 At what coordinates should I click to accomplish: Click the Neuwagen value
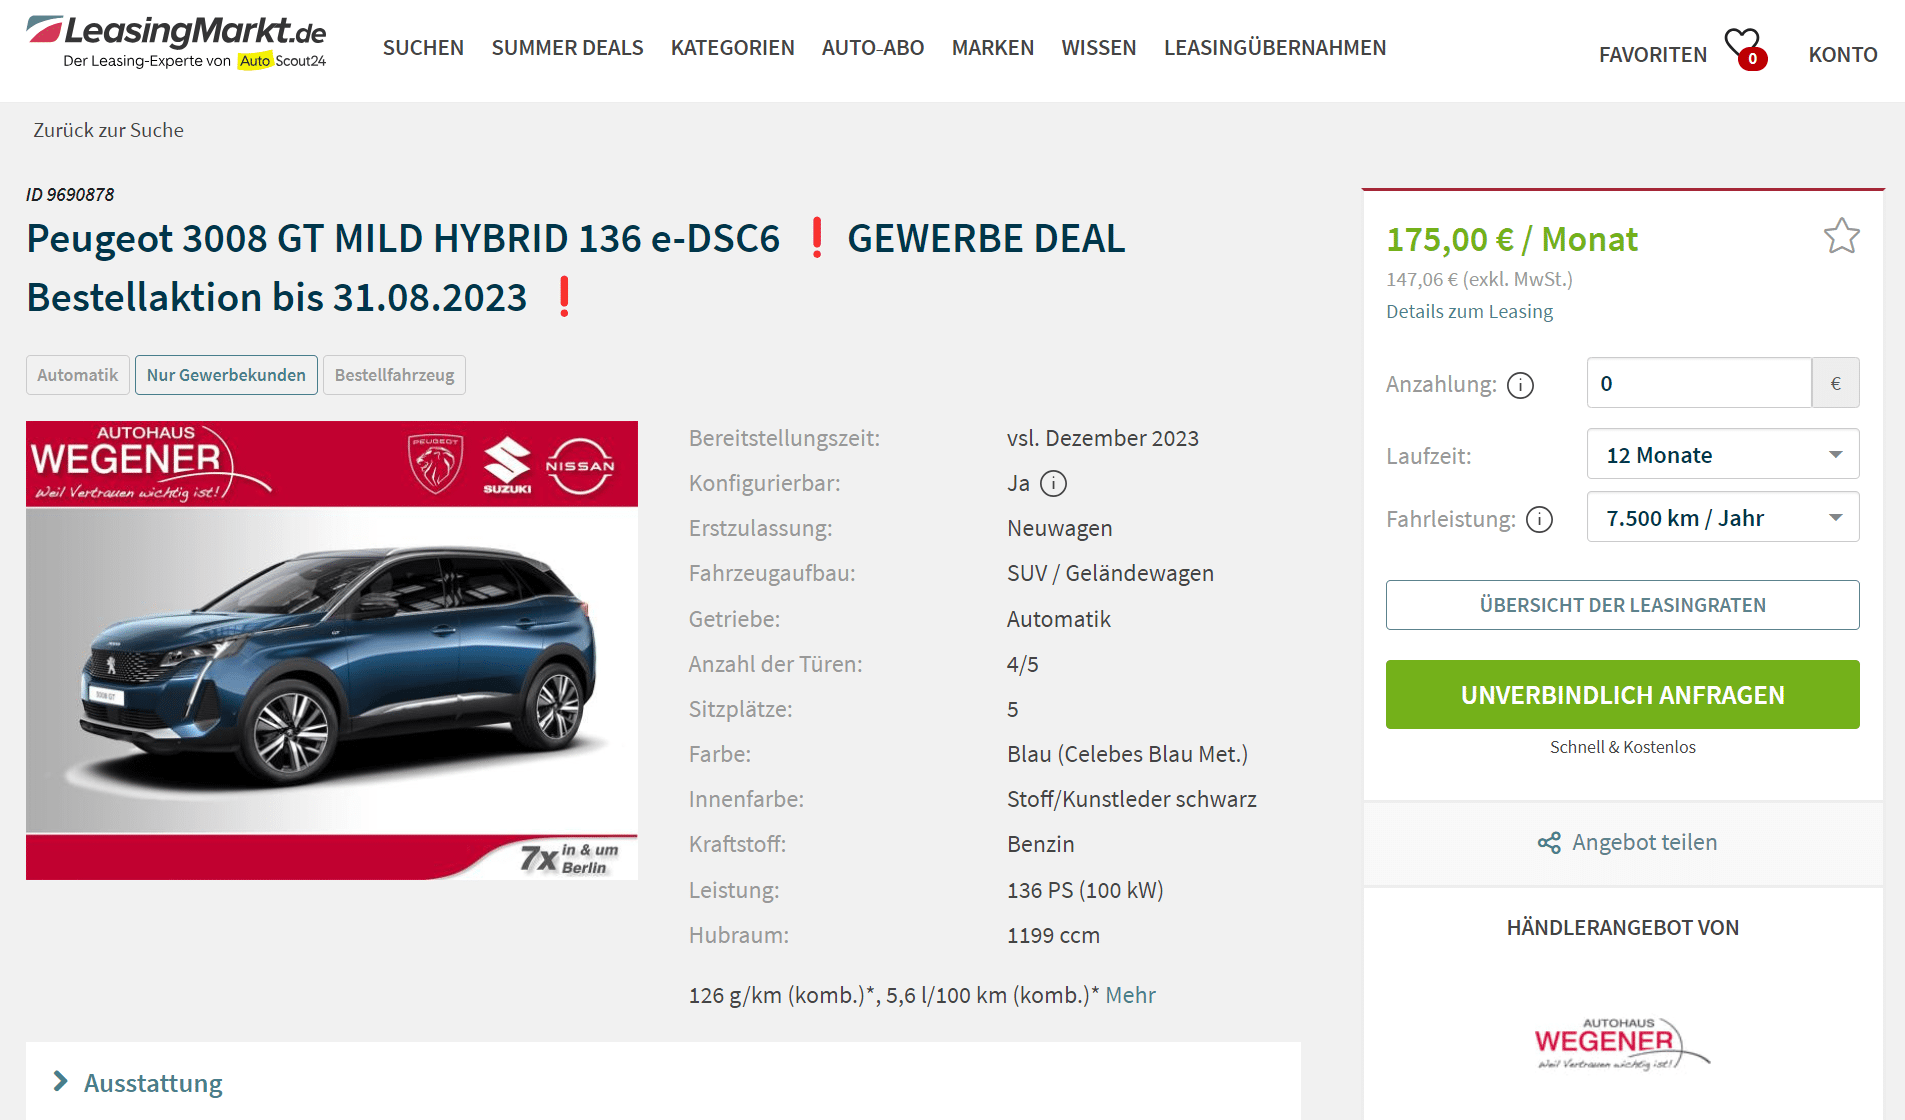click(1059, 529)
